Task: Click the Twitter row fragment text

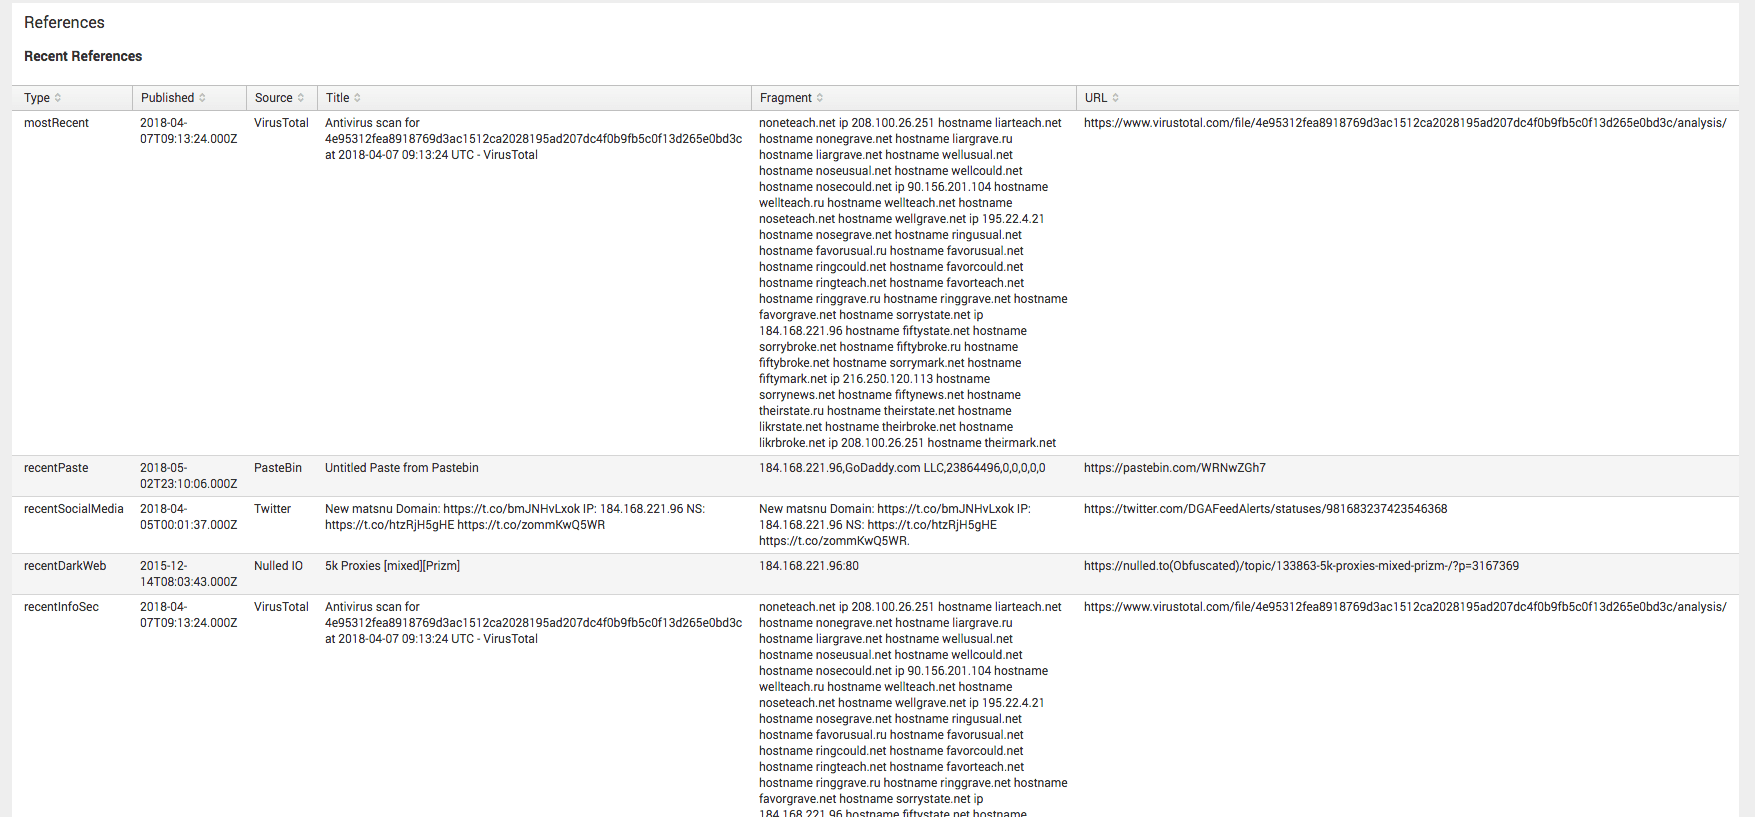Action: point(895,525)
